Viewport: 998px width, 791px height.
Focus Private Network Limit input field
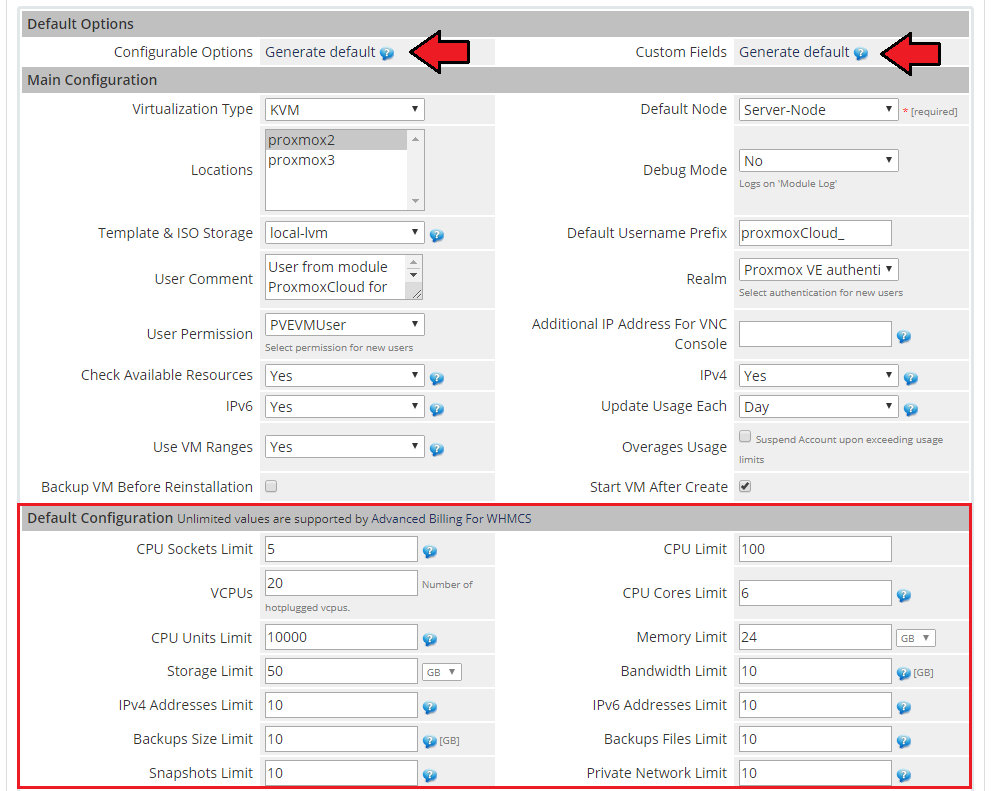[815, 773]
